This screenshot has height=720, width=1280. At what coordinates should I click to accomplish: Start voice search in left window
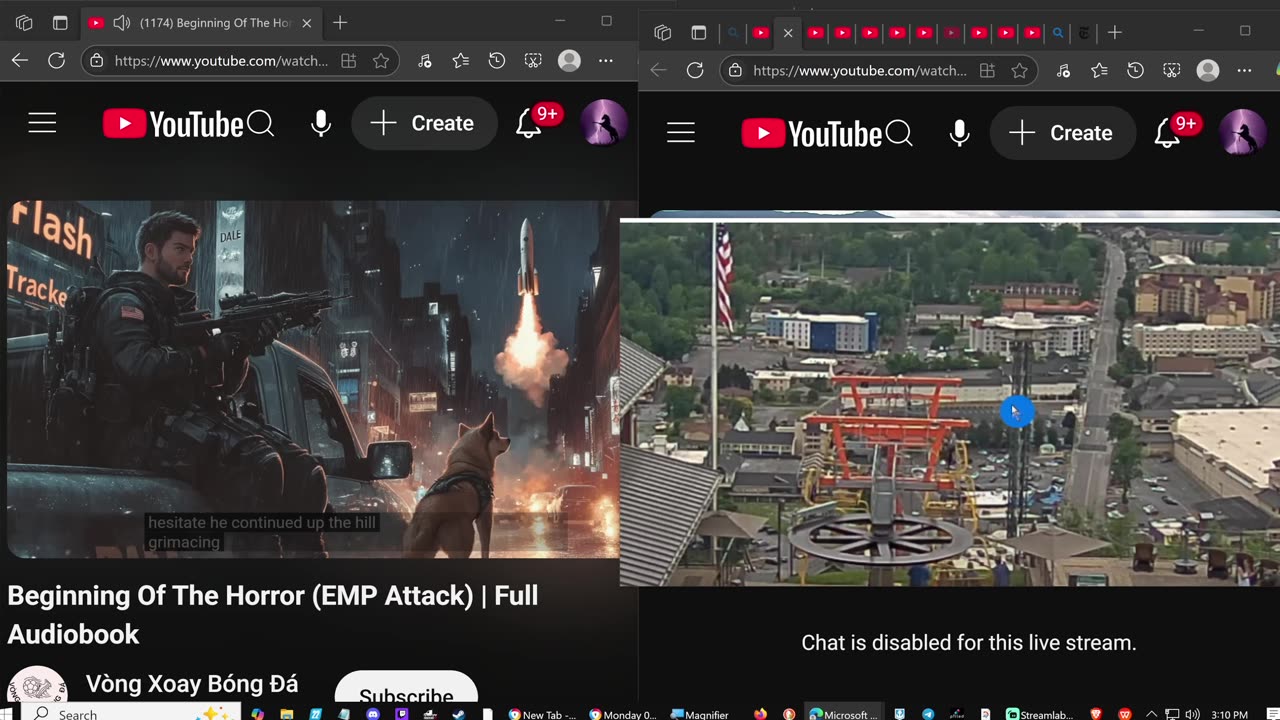(321, 123)
